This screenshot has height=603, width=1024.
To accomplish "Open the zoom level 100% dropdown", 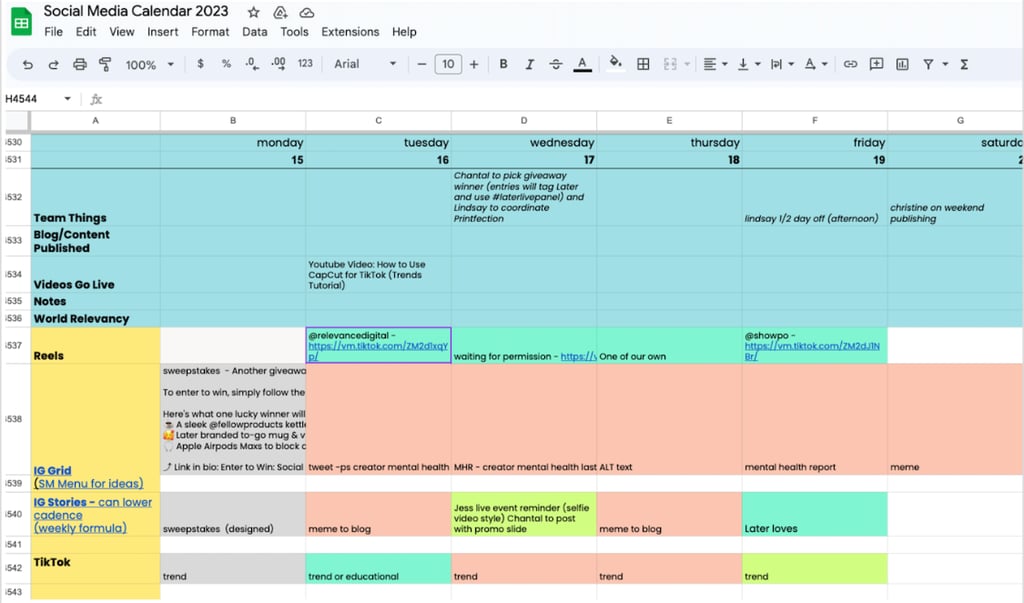I will pos(150,64).
